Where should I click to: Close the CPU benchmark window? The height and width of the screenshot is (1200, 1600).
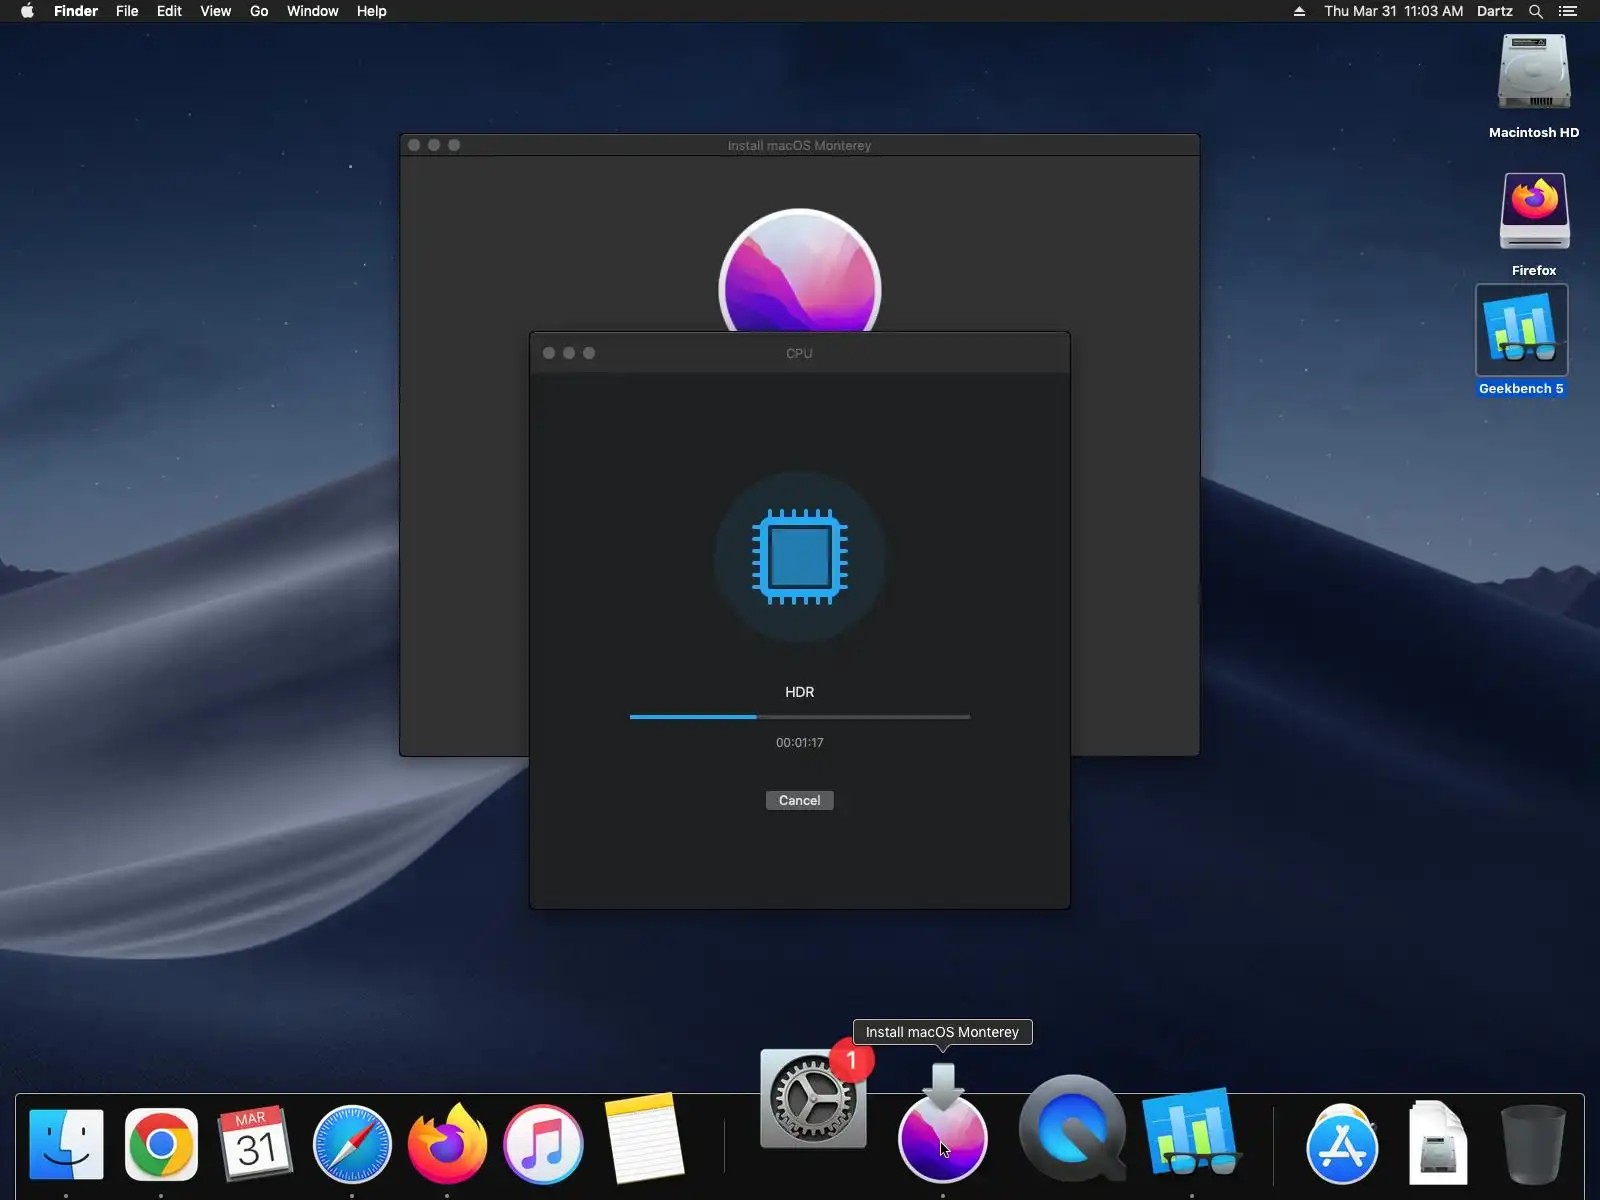[x=549, y=353]
